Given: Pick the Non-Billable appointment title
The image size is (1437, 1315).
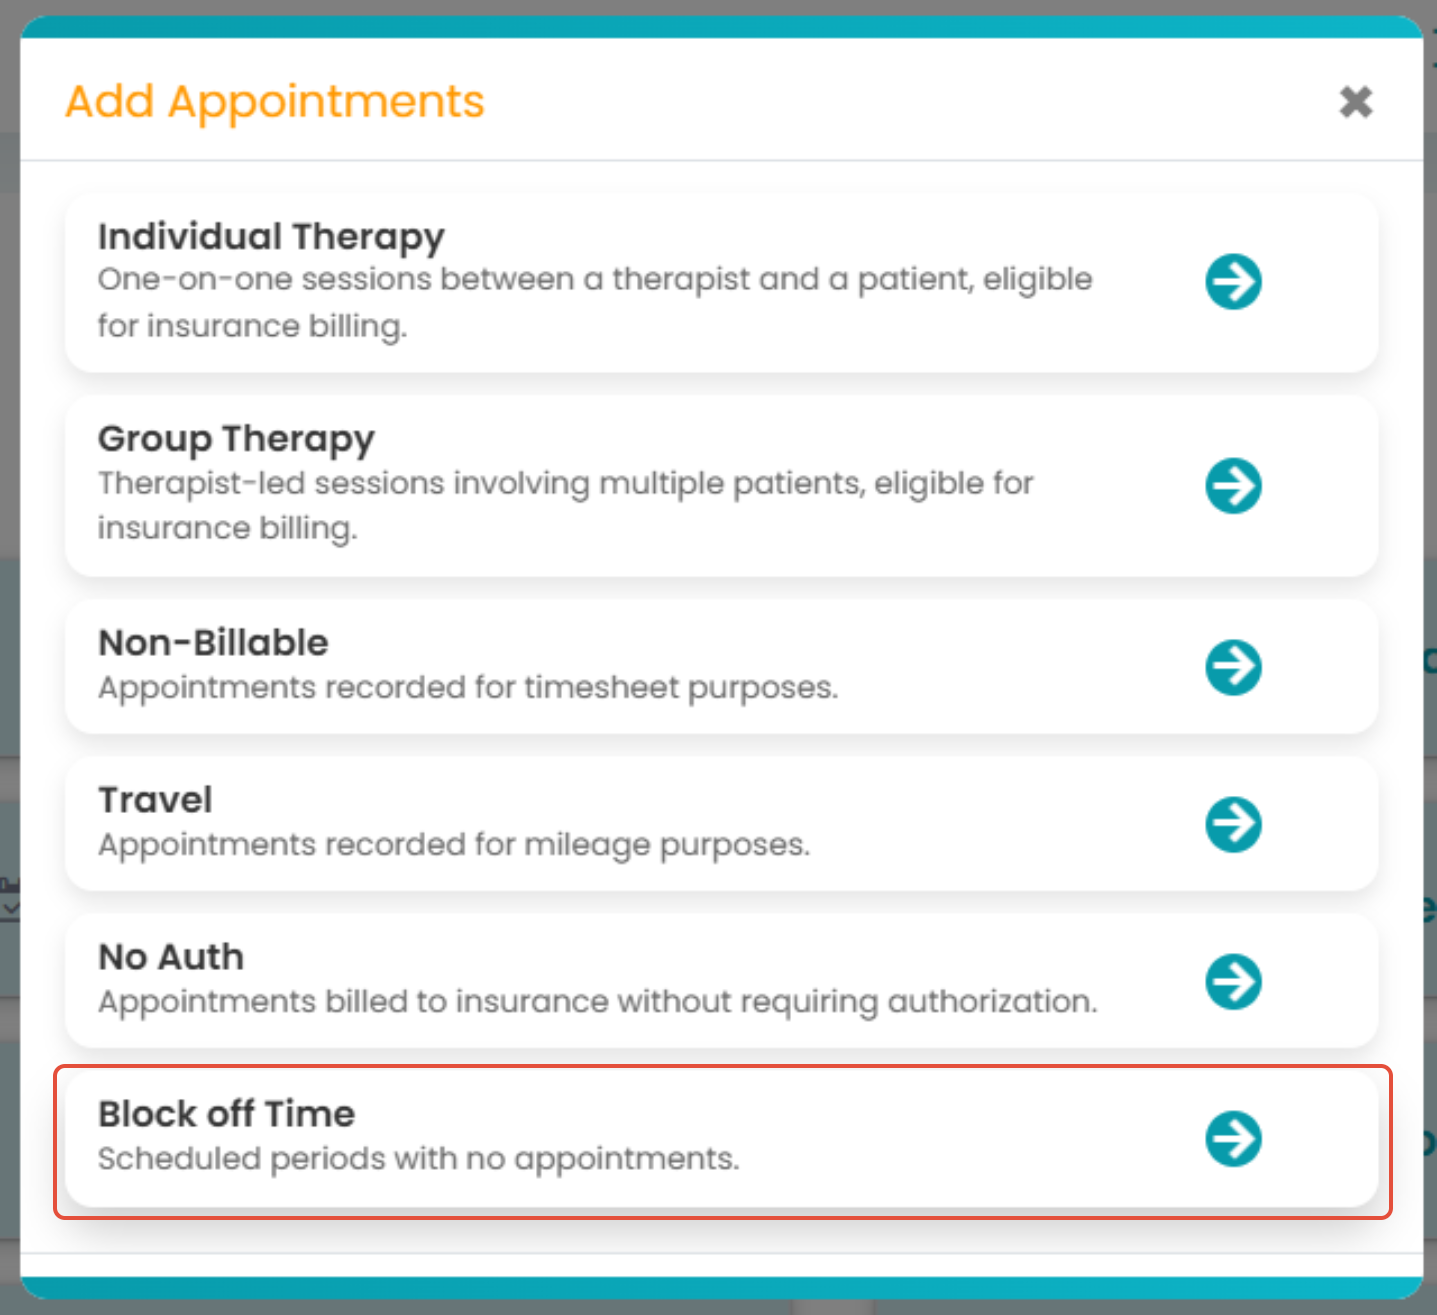Looking at the screenshot, I should [213, 643].
